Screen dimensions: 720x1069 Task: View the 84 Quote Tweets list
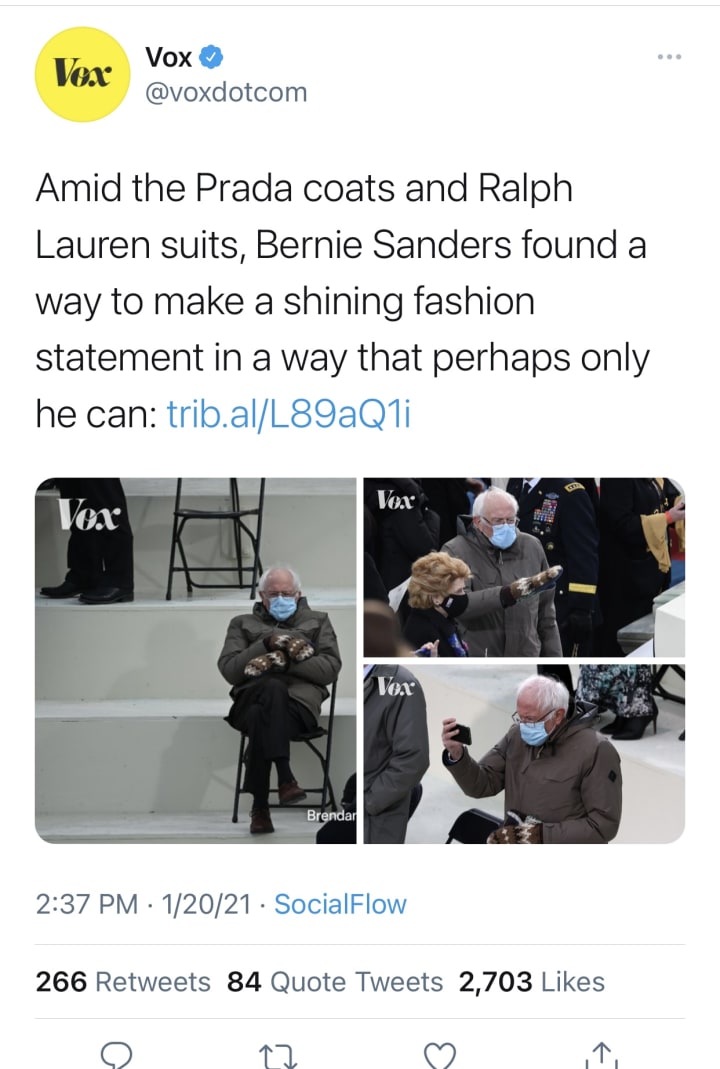tap(335, 982)
